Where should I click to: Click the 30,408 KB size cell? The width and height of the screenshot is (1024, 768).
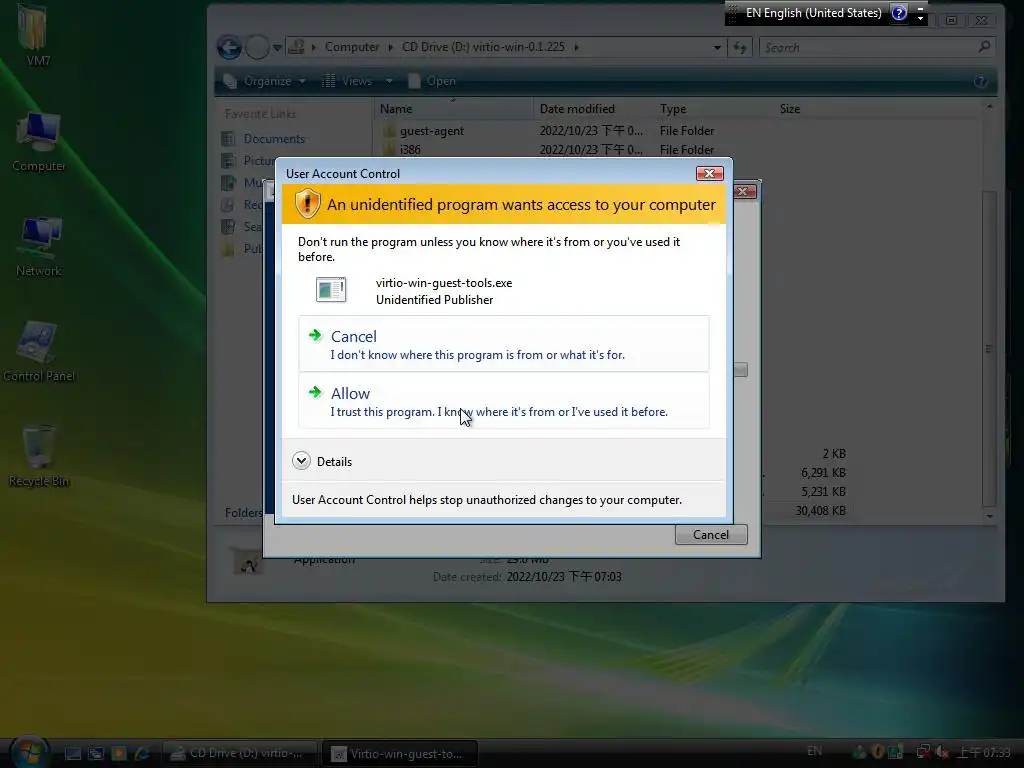coord(820,511)
